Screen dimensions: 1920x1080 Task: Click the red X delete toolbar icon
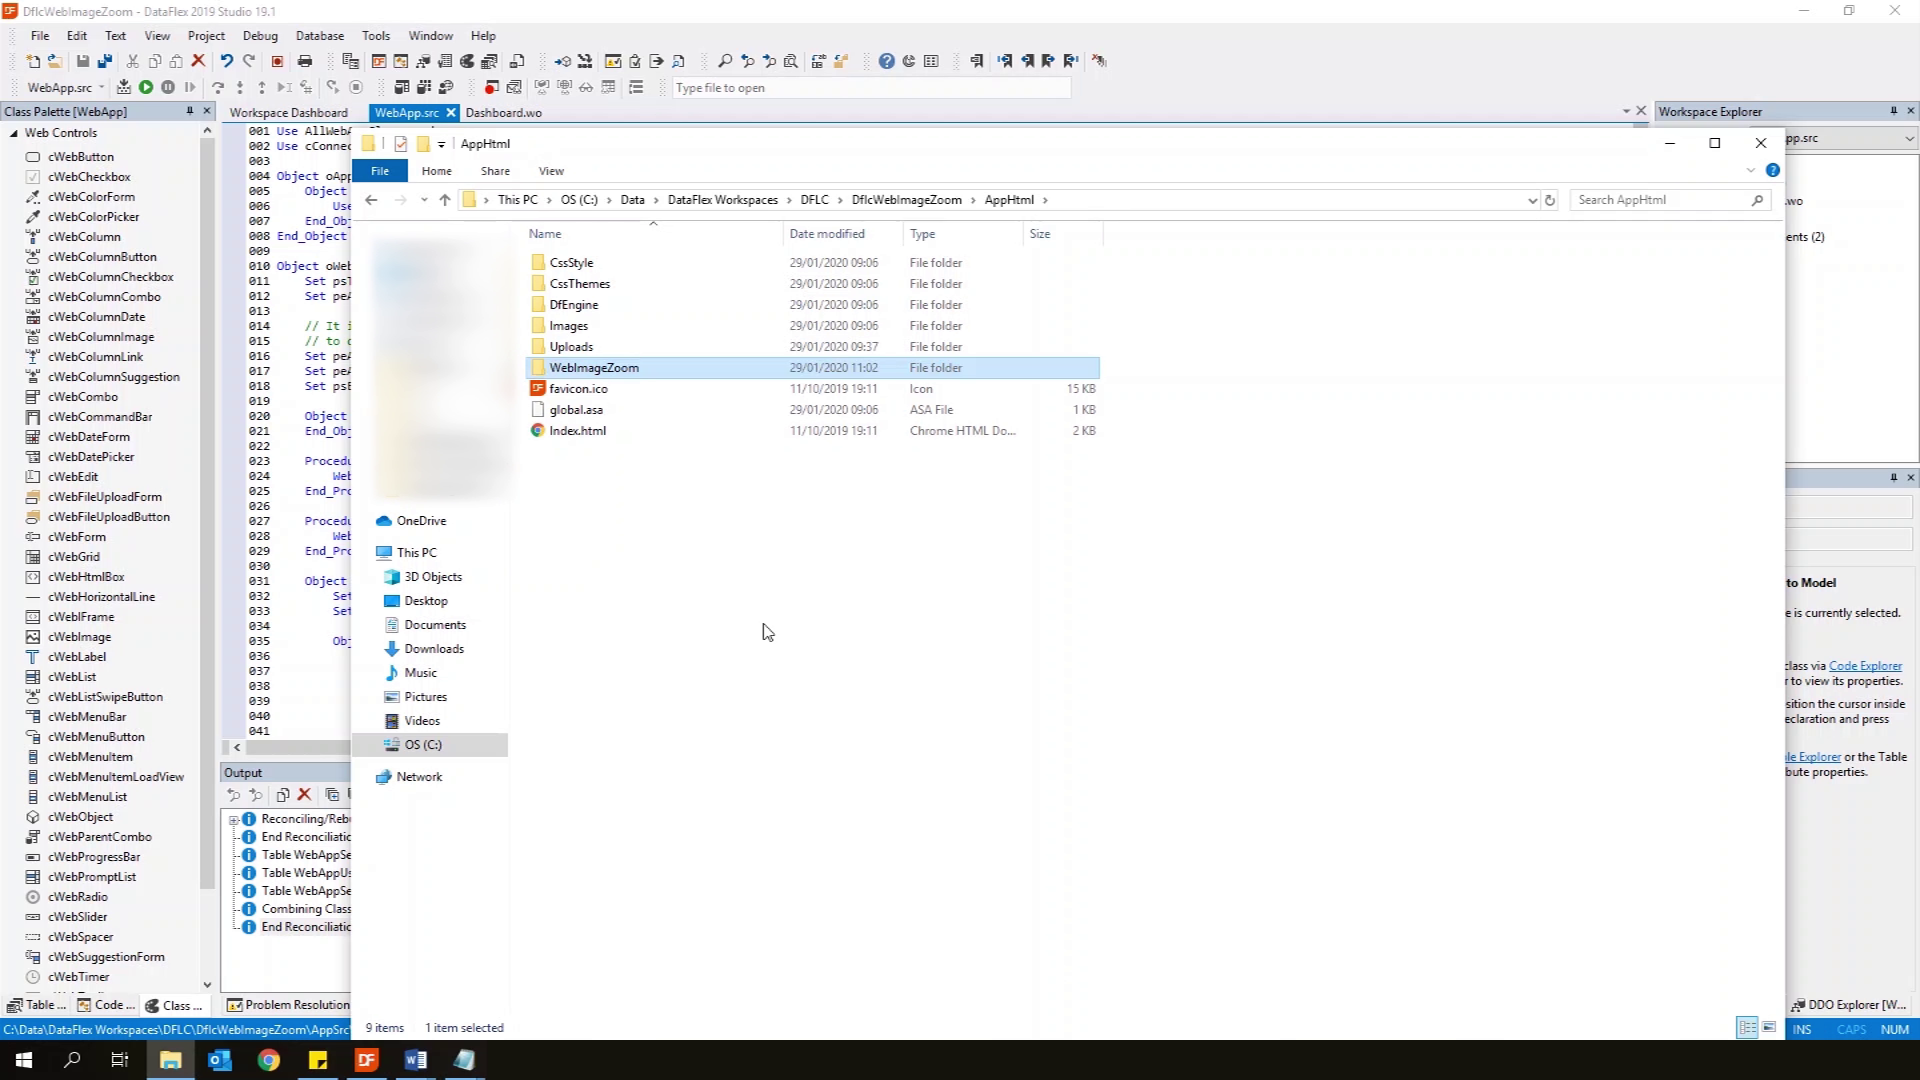click(198, 61)
